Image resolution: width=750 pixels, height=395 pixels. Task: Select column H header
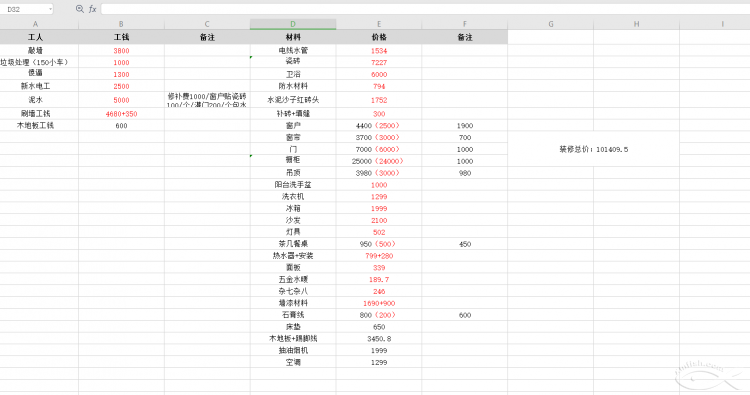[636, 24]
